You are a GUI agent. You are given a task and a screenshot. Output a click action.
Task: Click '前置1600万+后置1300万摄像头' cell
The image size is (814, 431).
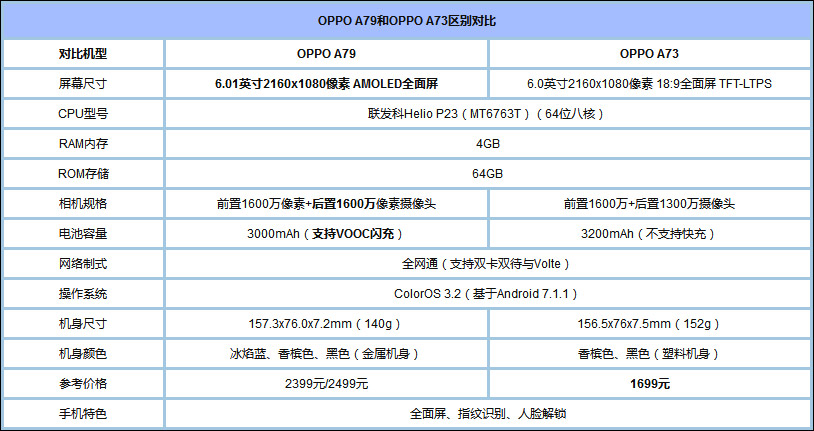coord(650,204)
